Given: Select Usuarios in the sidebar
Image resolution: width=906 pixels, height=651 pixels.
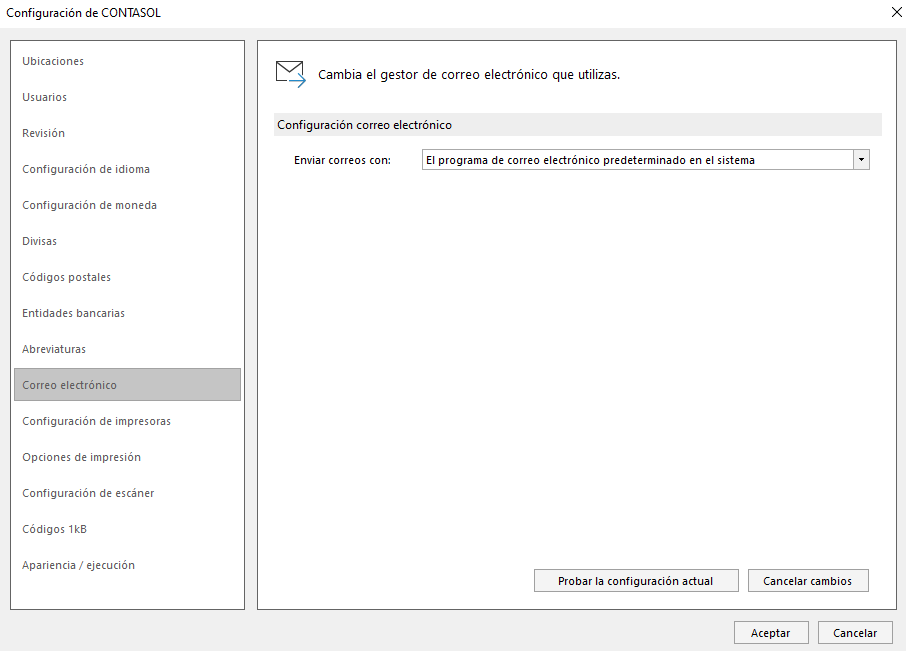Looking at the screenshot, I should pyautogui.click(x=44, y=97).
